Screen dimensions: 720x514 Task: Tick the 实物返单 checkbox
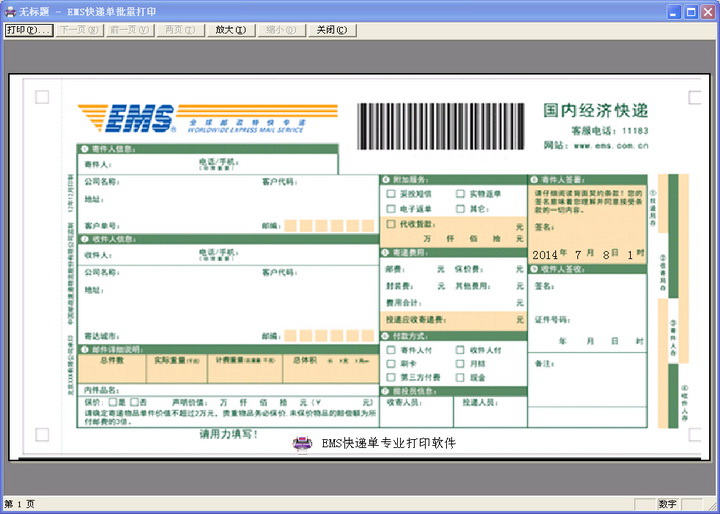(x=460, y=194)
